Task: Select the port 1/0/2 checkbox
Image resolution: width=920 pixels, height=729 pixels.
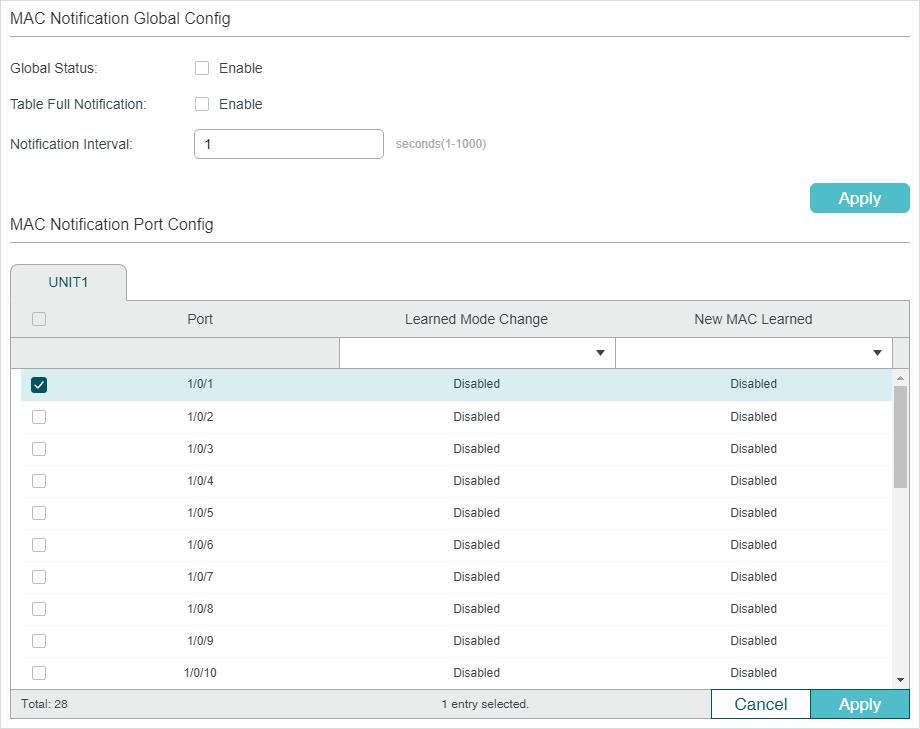Action: (39, 417)
